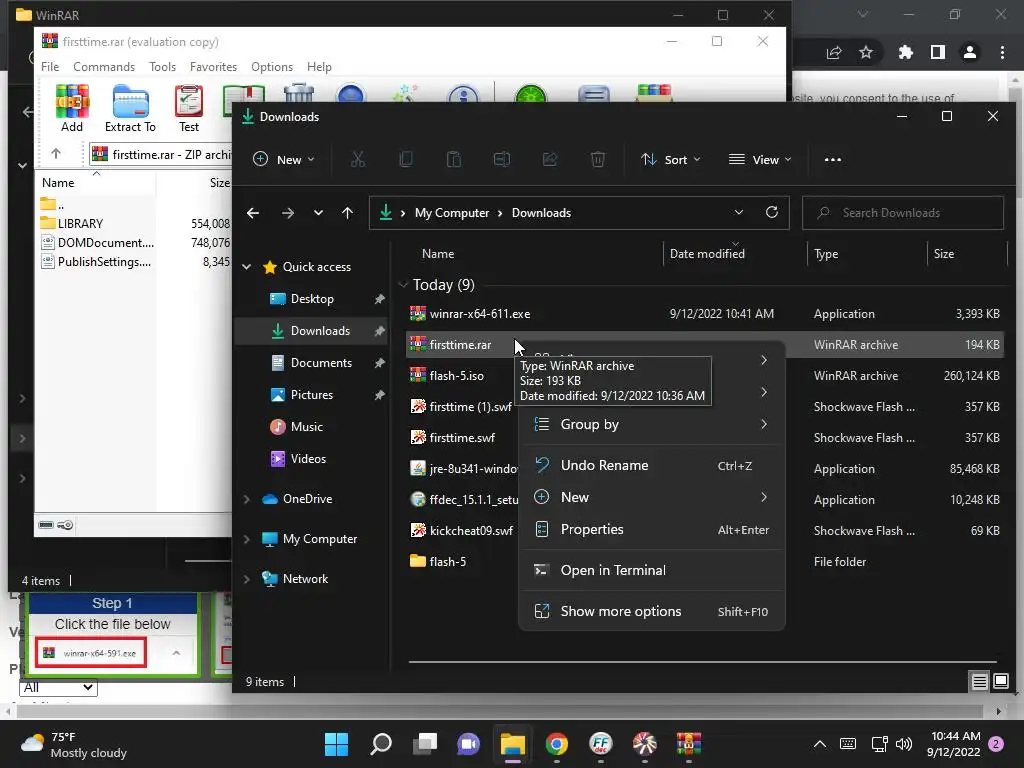The height and width of the screenshot is (768, 1024).
Task: Switch to large thumbnails view icon in status bar
Action: point(1000,682)
